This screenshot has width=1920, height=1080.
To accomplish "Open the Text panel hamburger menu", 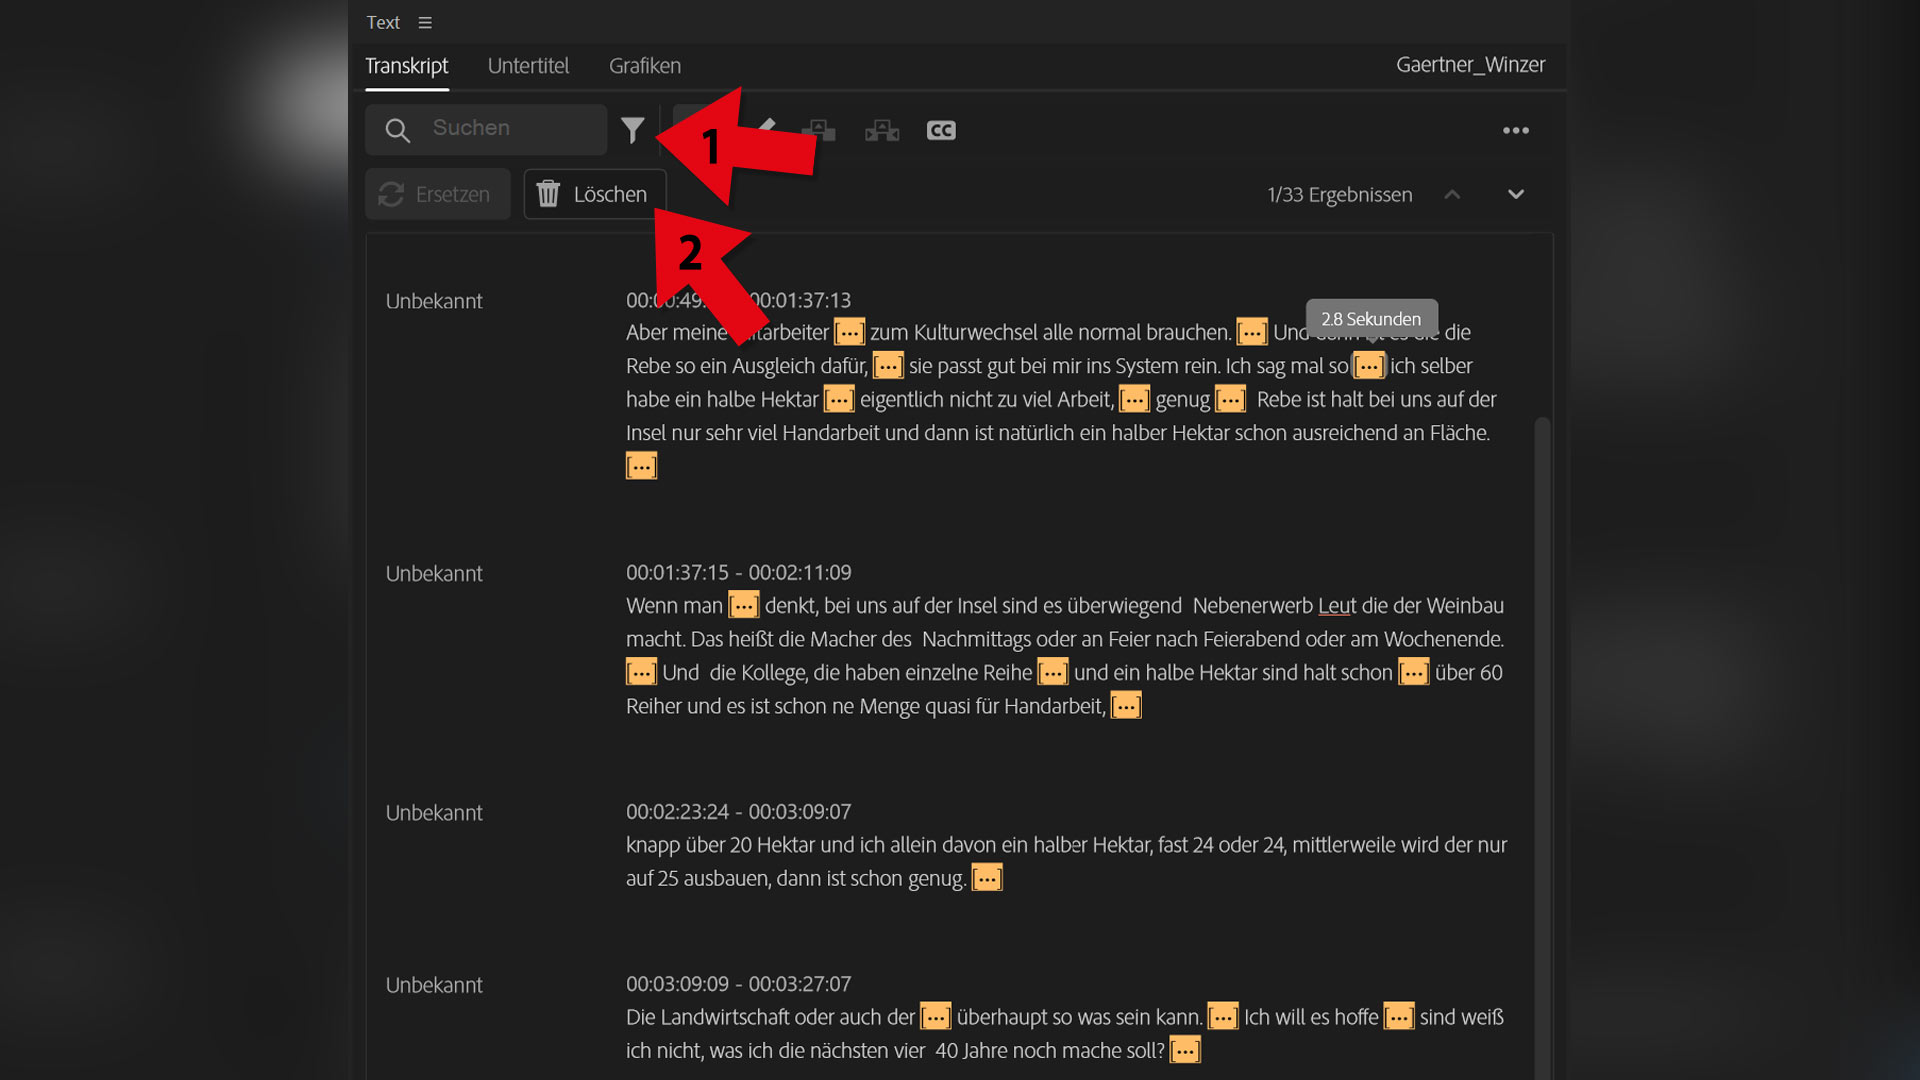I will click(425, 22).
